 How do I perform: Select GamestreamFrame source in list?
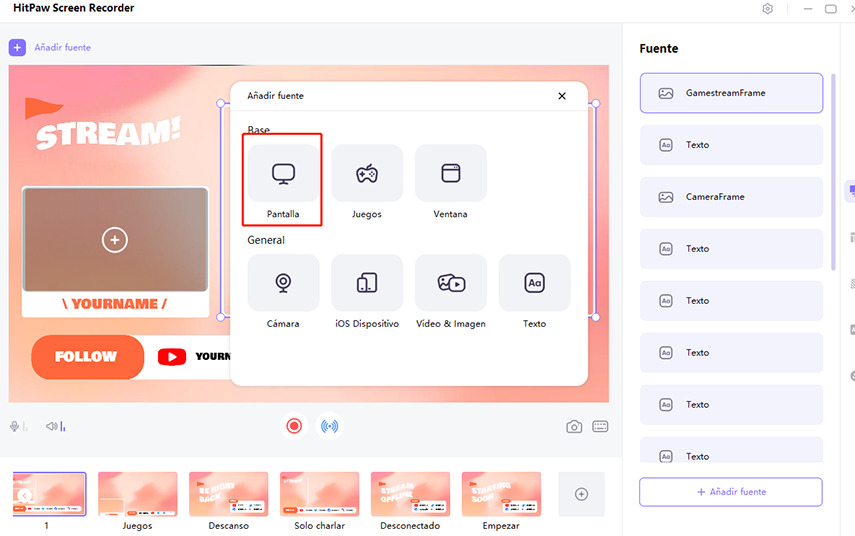coord(731,93)
